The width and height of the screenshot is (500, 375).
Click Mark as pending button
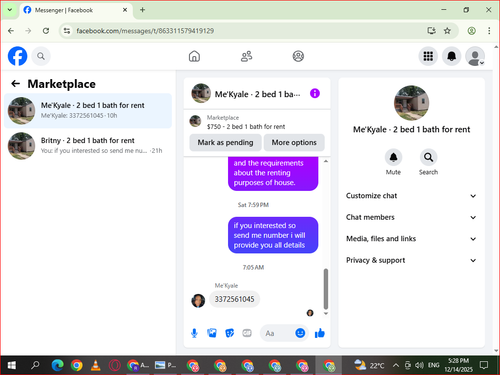[225, 143]
